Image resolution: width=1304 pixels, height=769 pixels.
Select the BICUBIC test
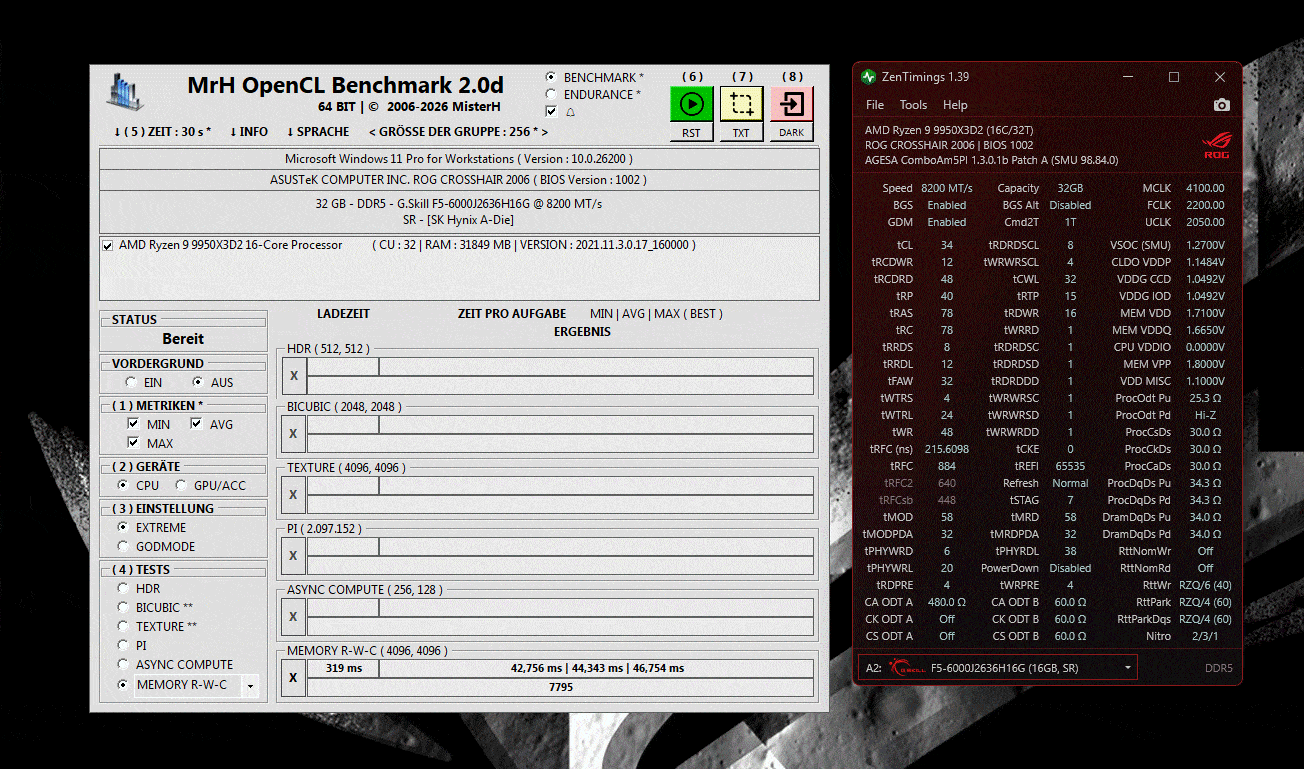click(123, 607)
